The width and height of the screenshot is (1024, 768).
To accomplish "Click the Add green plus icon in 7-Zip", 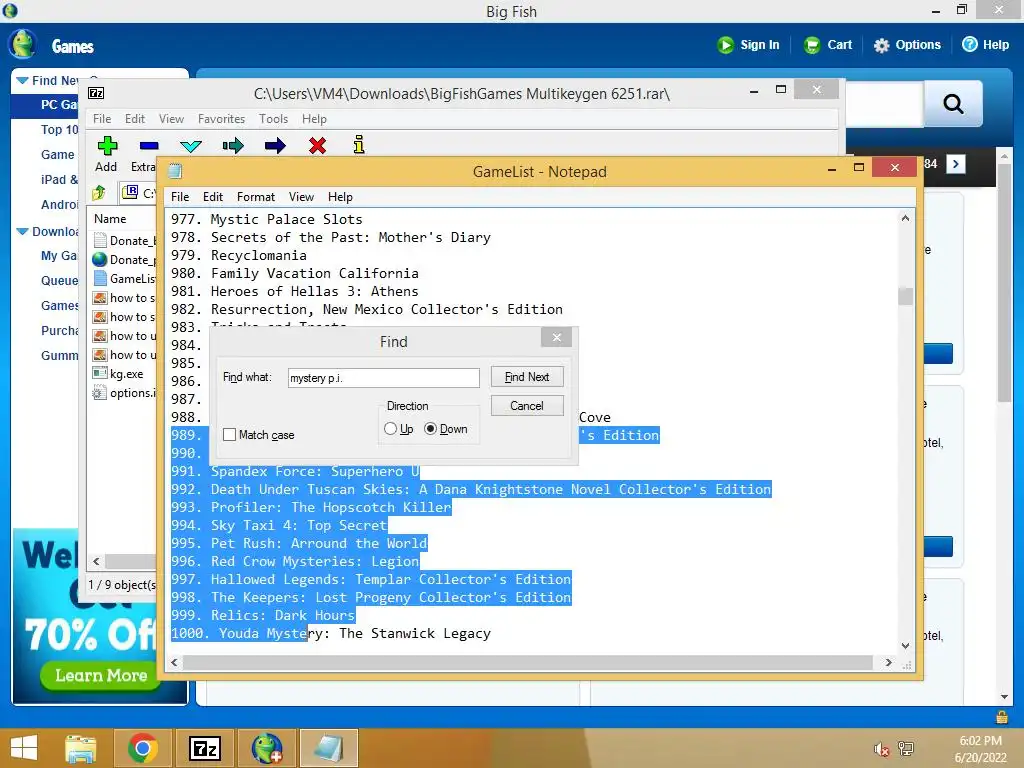I will pyautogui.click(x=107, y=145).
